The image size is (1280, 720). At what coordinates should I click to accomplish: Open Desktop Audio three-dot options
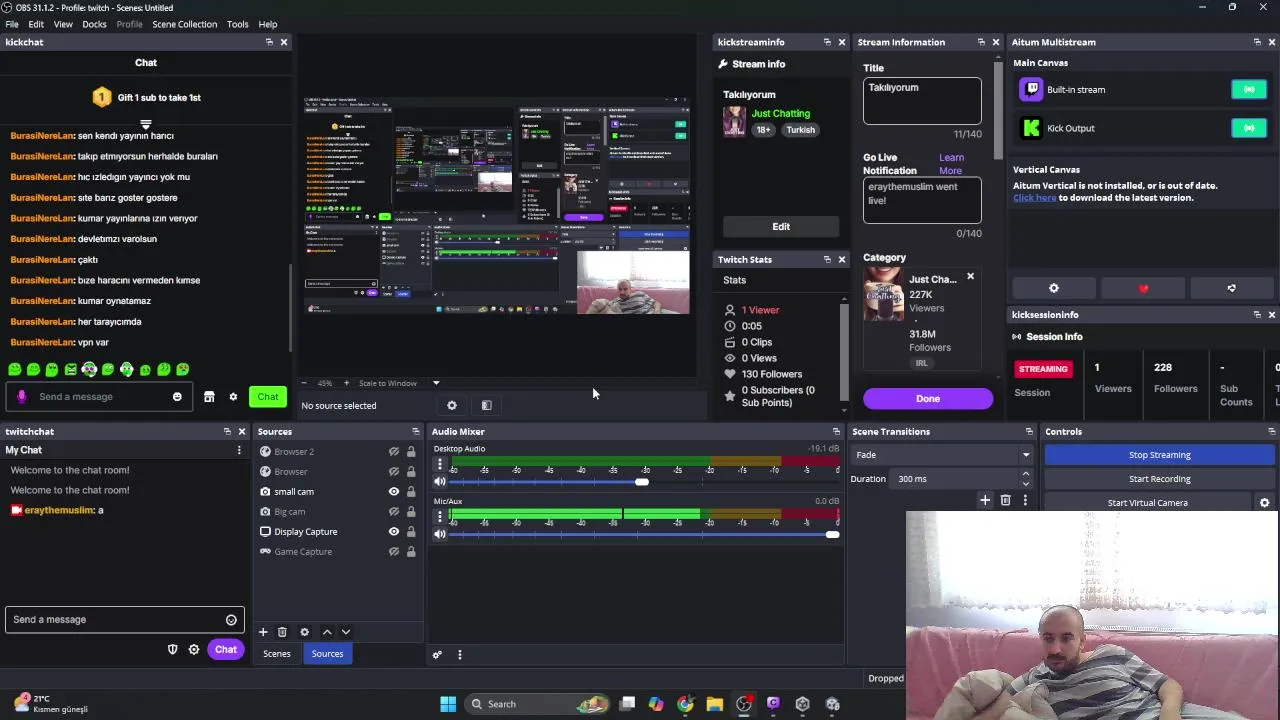coord(439,464)
